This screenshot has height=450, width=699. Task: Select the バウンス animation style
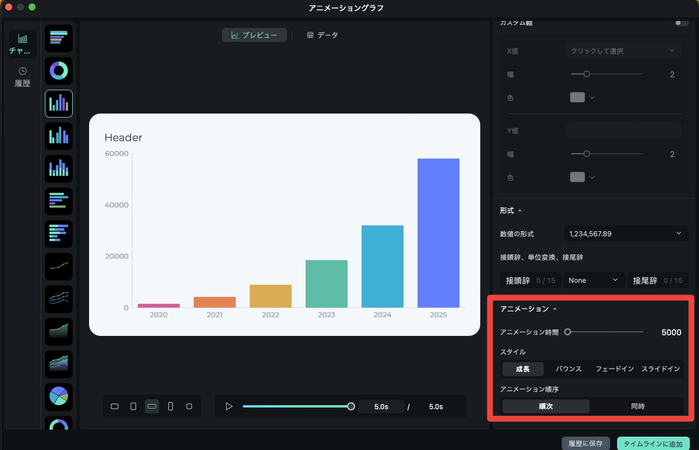(568, 369)
